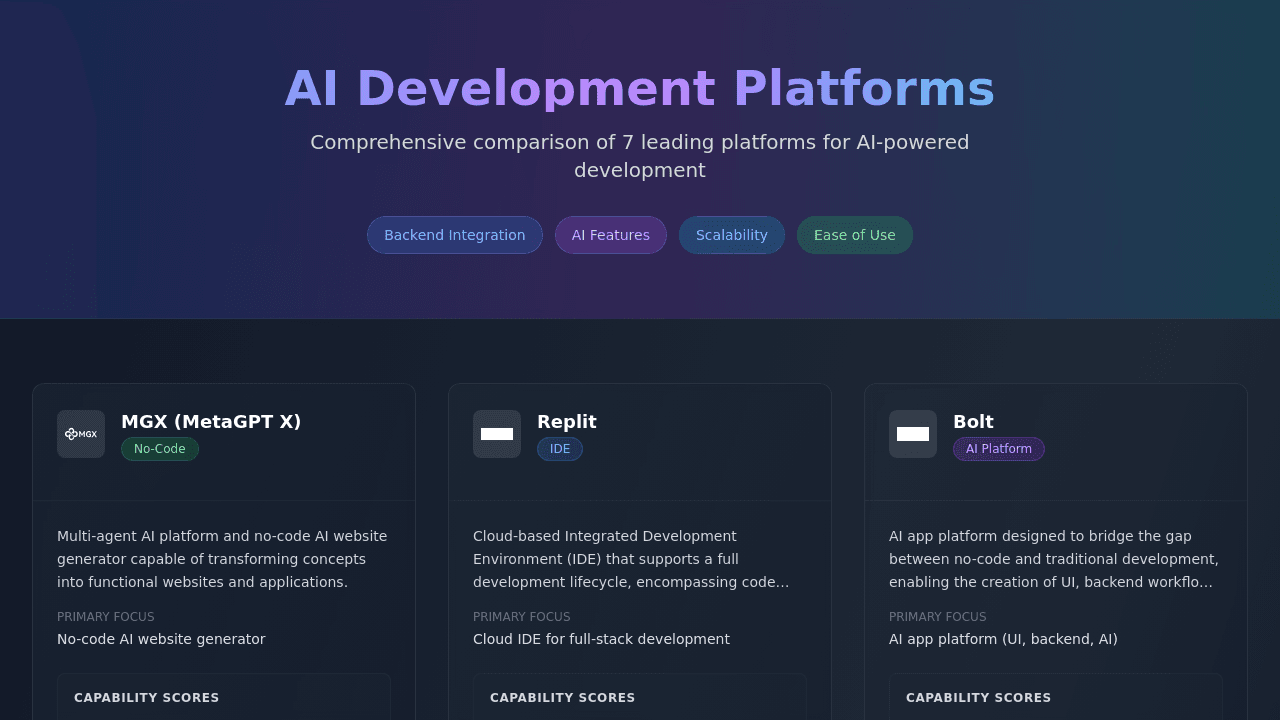Viewport: 1280px width, 720px height.
Task: Click the No-Code badge on MGX card
Action: 160,449
